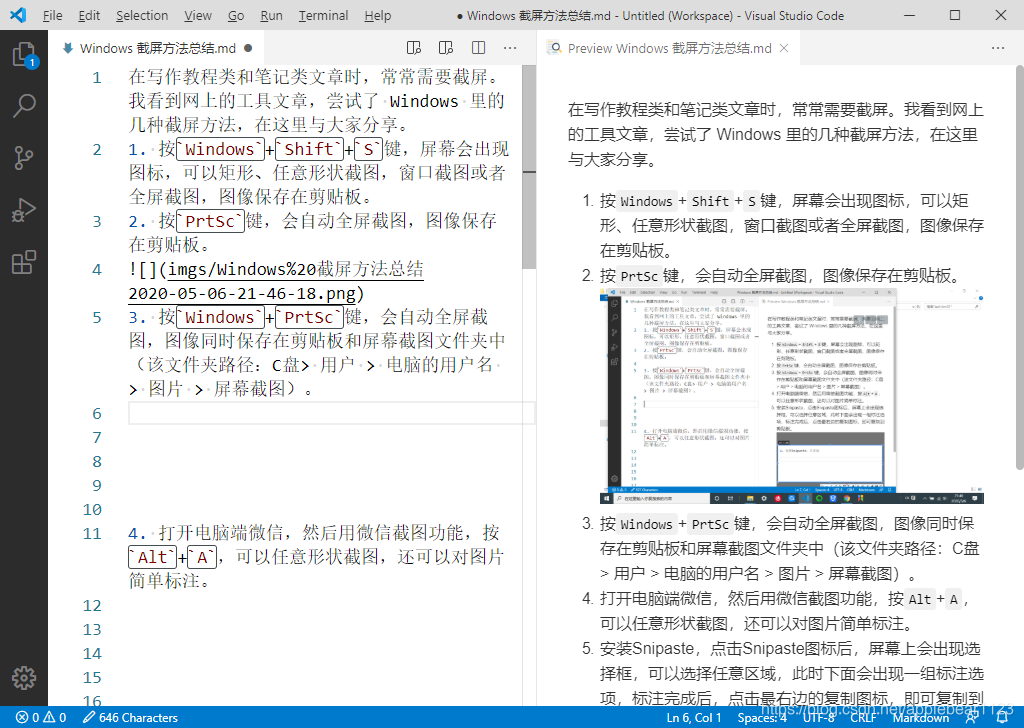Open the Manage gear menu

24,678
